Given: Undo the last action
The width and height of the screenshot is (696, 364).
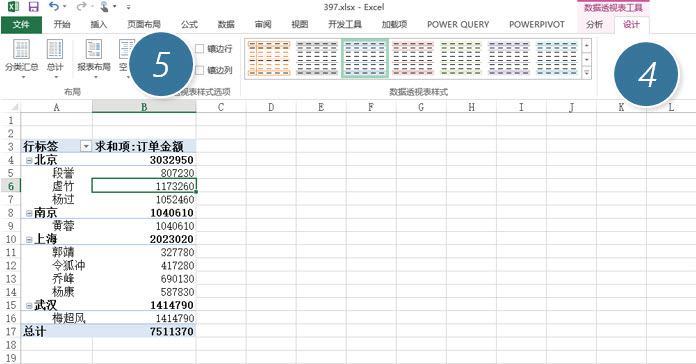Looking at the screenshot, I should 54,6.
